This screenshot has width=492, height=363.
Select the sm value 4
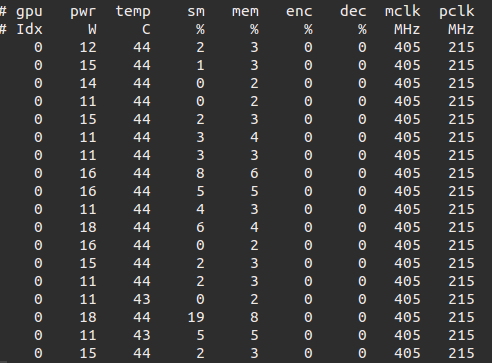[x=200, y=209]
